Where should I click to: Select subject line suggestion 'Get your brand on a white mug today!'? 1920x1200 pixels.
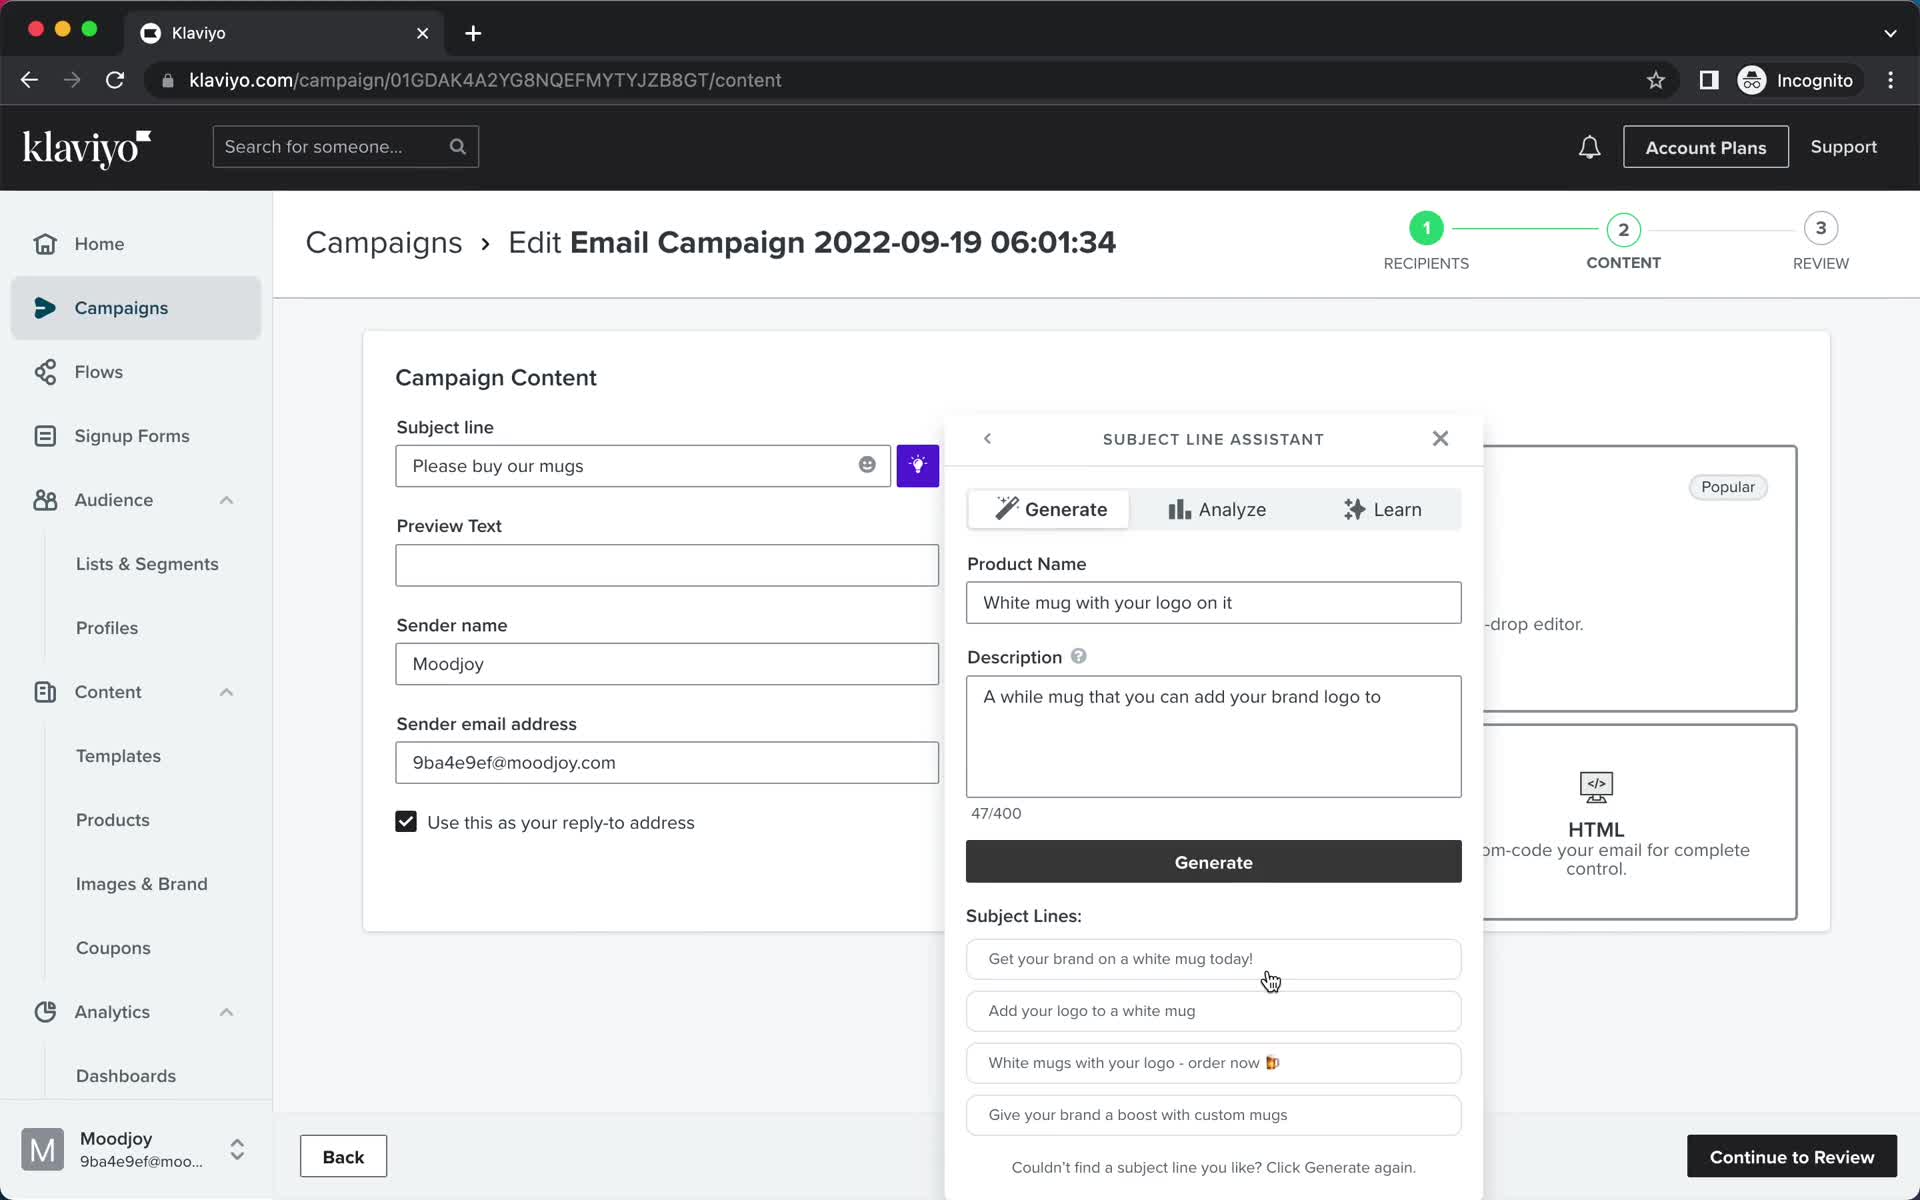click(1214, 958)
